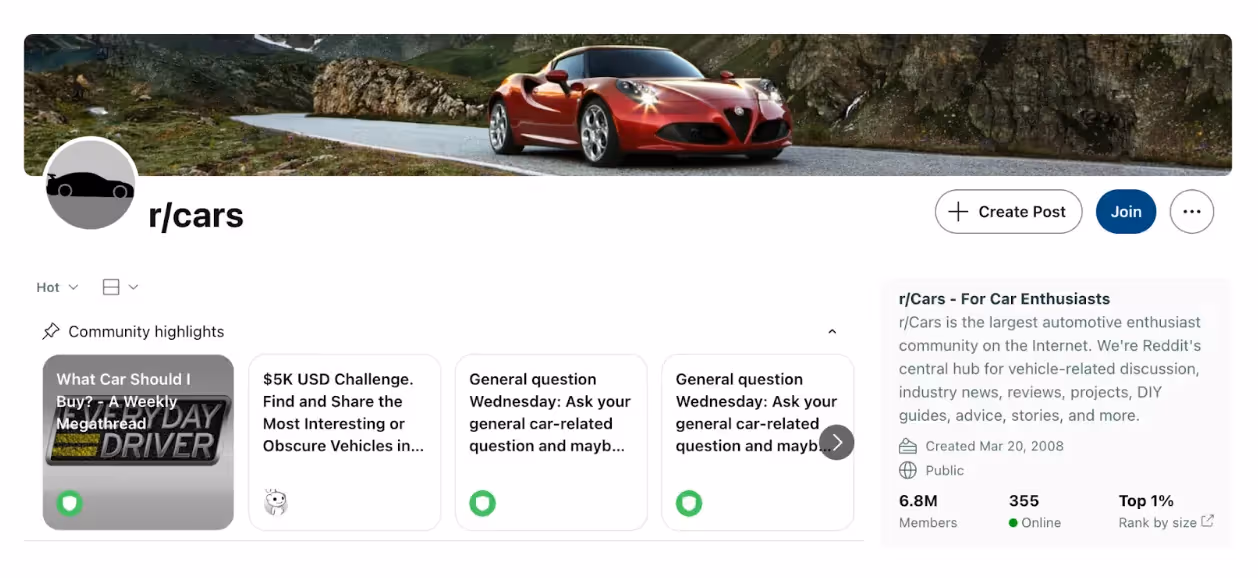1258x578 pixels.
Task: Open the $5K USD Challenge highlight card
Action: 345,442
